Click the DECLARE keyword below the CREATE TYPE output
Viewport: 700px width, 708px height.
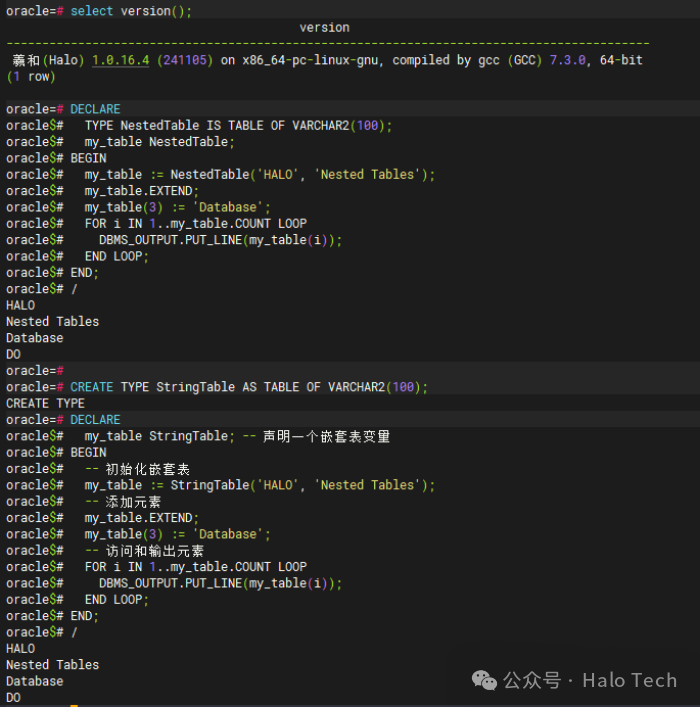95,420
